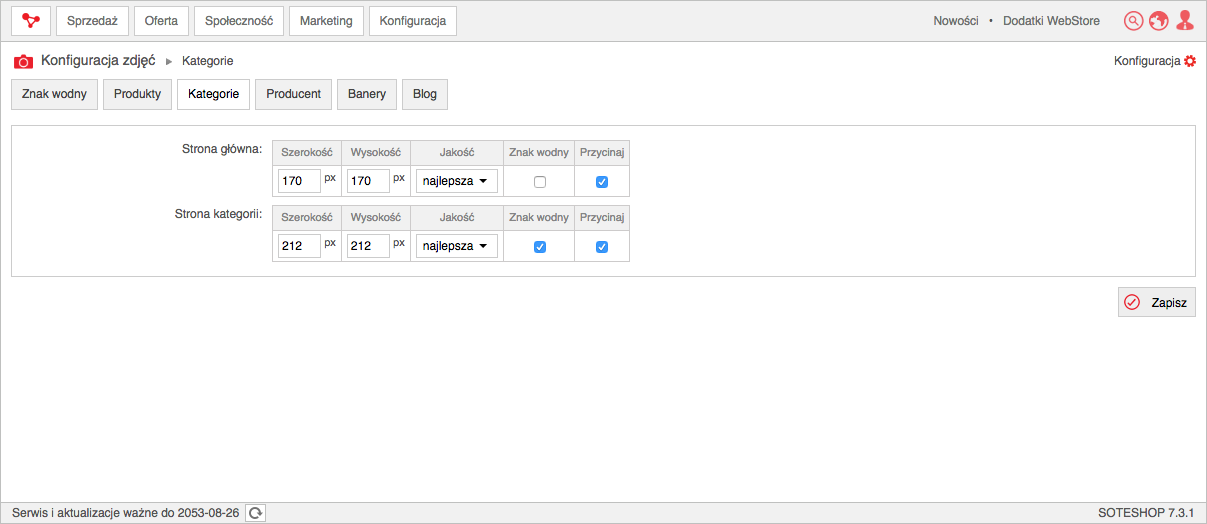Open the Dodatki WebStore link
This screenshot has width=1207, height=524.
pyautogui.click(x=1051, y=21)
